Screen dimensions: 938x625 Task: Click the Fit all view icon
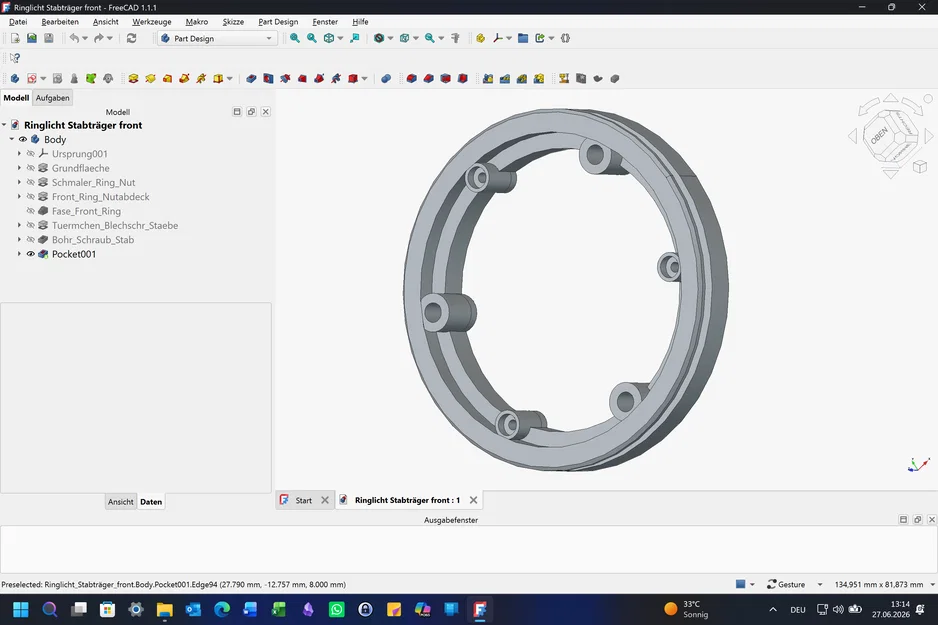coord(295,38)
